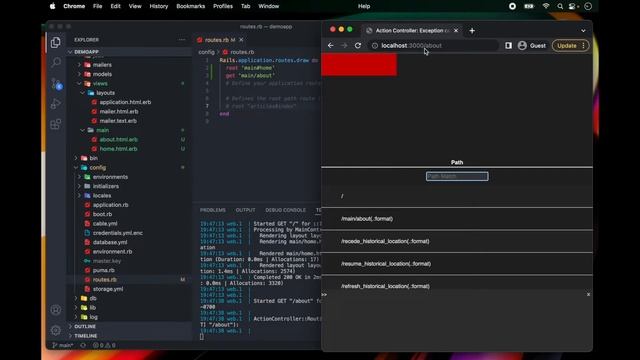Open the File menu

coord(98,6)
